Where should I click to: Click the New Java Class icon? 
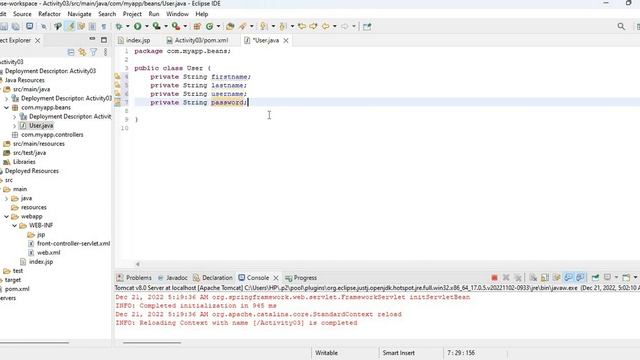coord(209,26)
